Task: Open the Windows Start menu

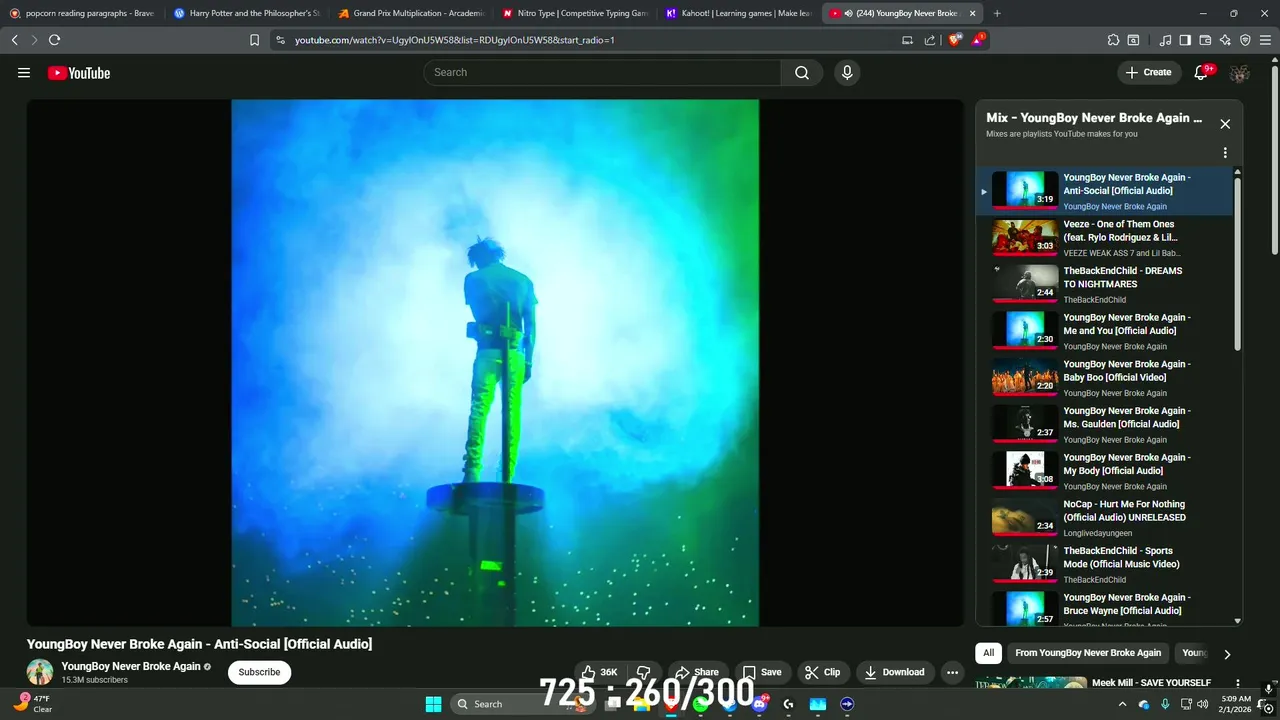Action: pyautogui.click(x=433, y=704)
